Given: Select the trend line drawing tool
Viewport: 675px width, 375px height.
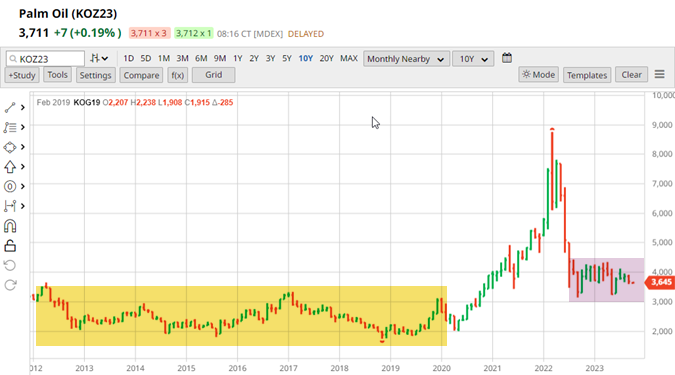Looking at the screenshot, I should point(10,107).
